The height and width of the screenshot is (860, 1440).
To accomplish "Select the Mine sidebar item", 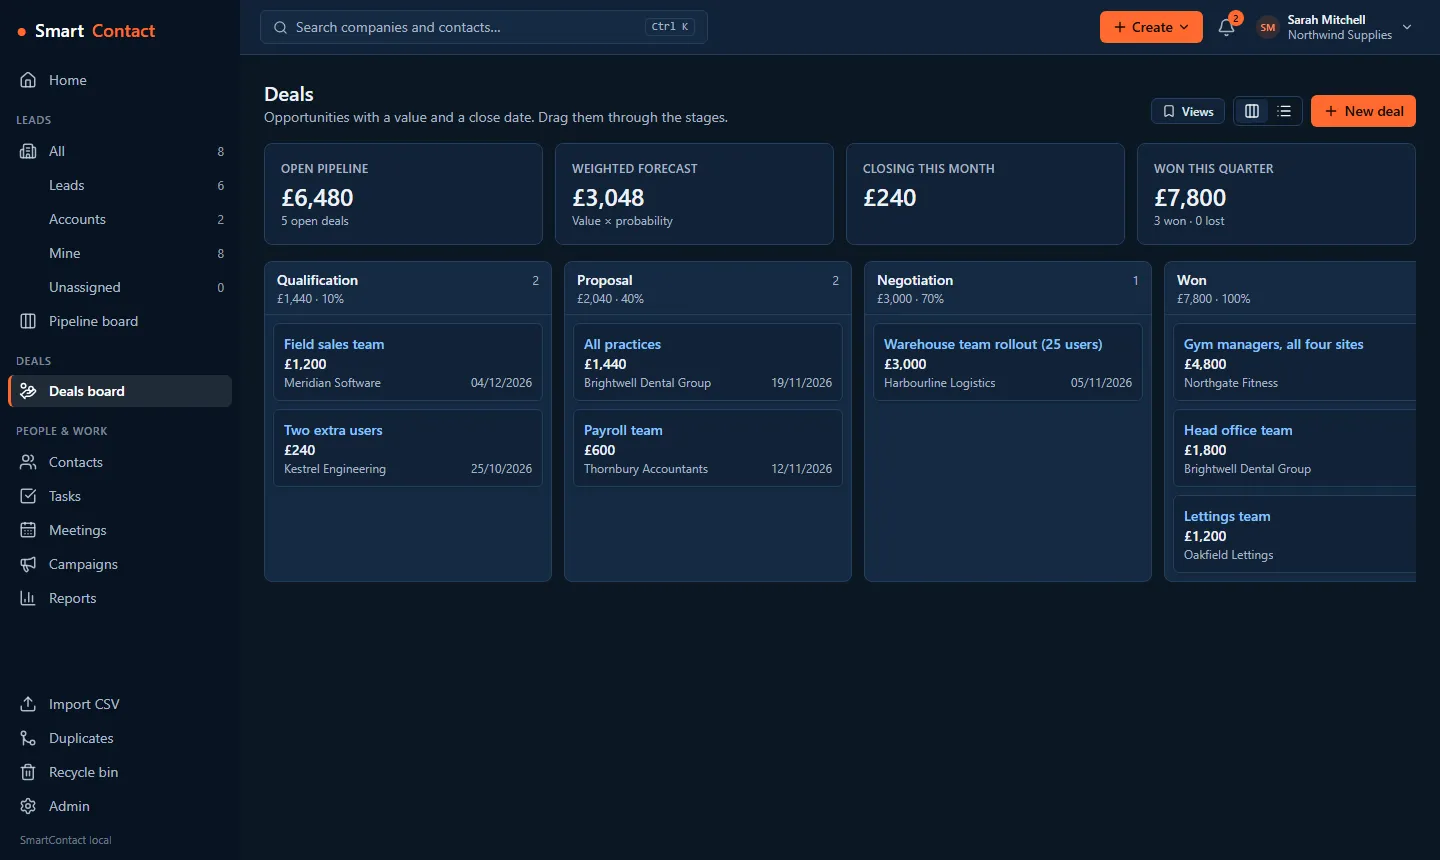I will point(120,253).
